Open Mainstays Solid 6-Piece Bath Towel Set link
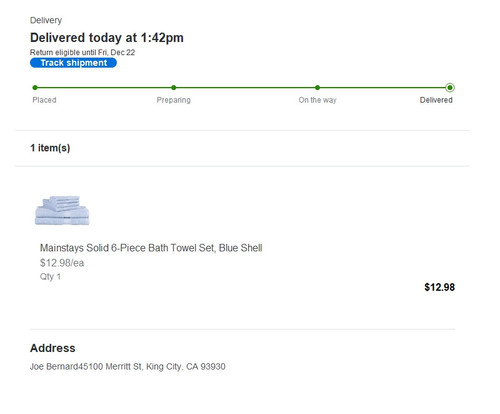This screenshot has height=414, width=500. 151,248
